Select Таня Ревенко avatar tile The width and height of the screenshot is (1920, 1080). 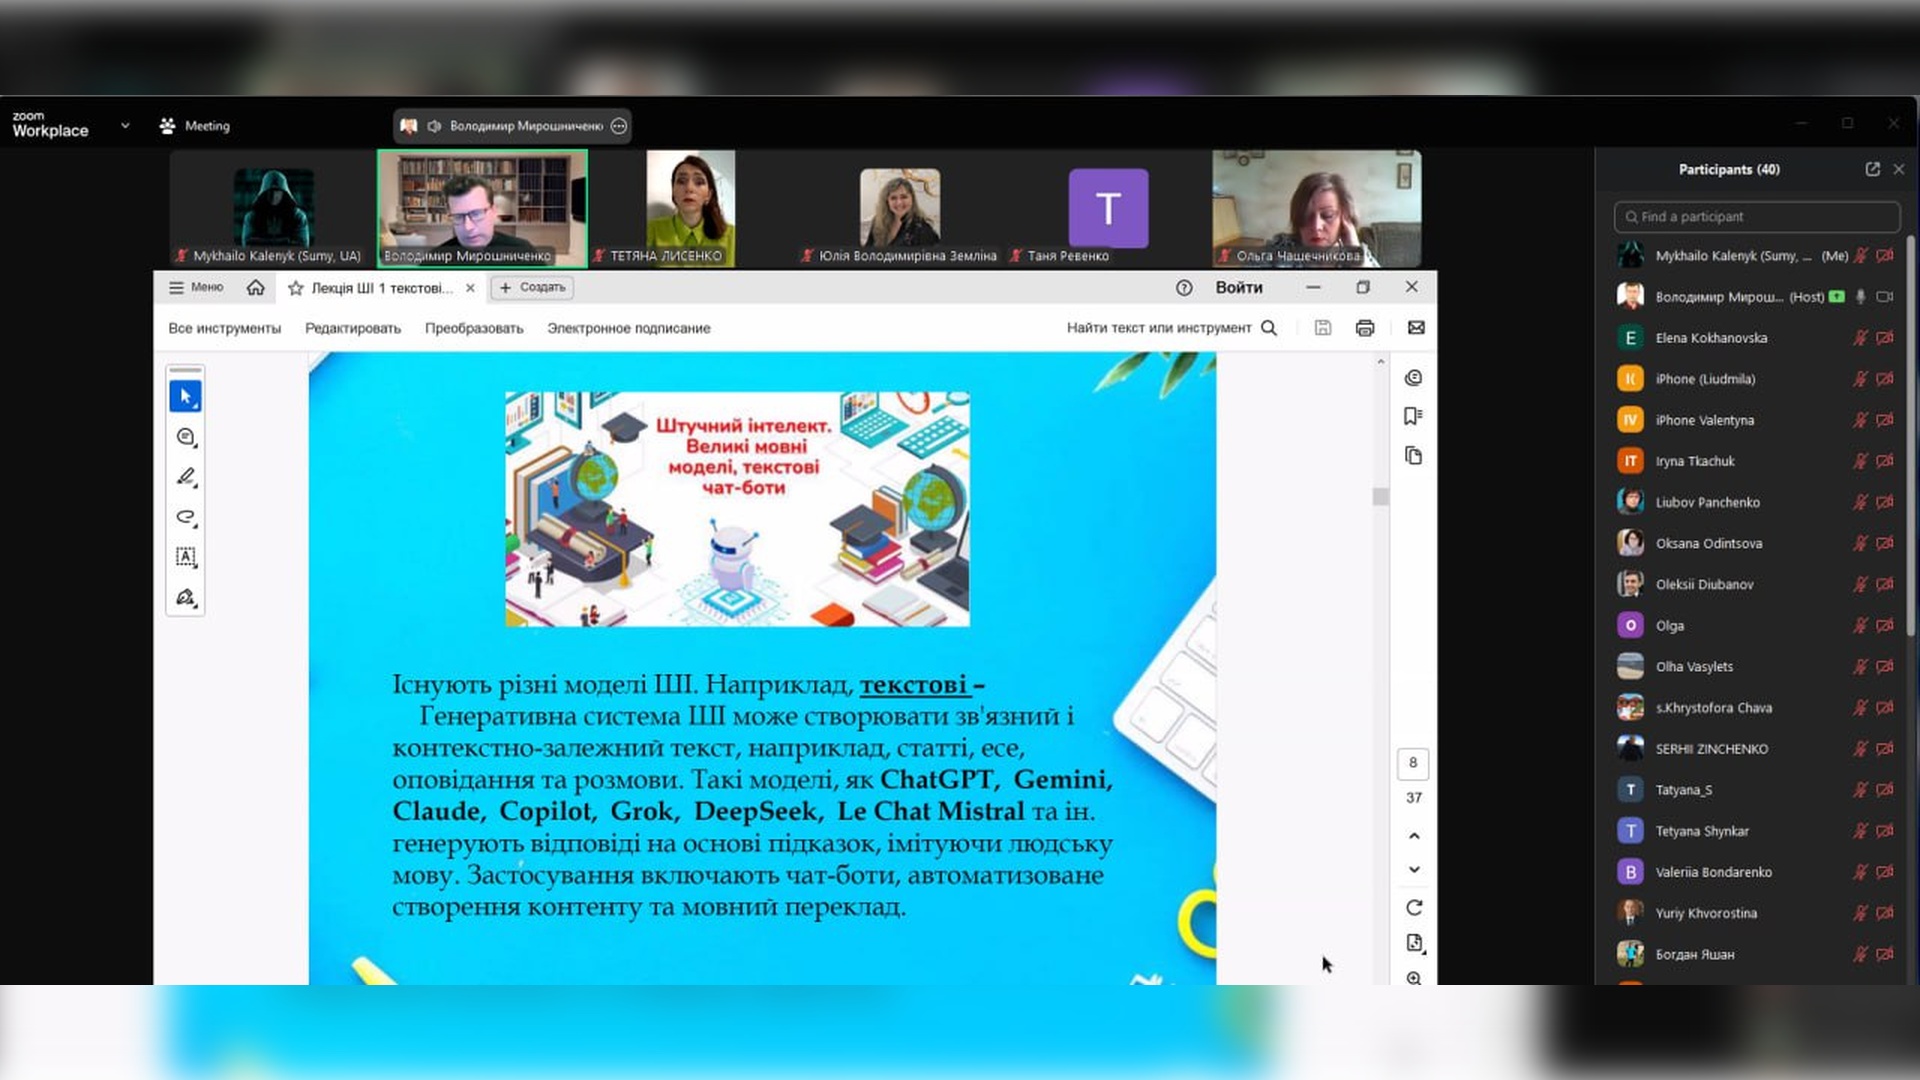1108,209
